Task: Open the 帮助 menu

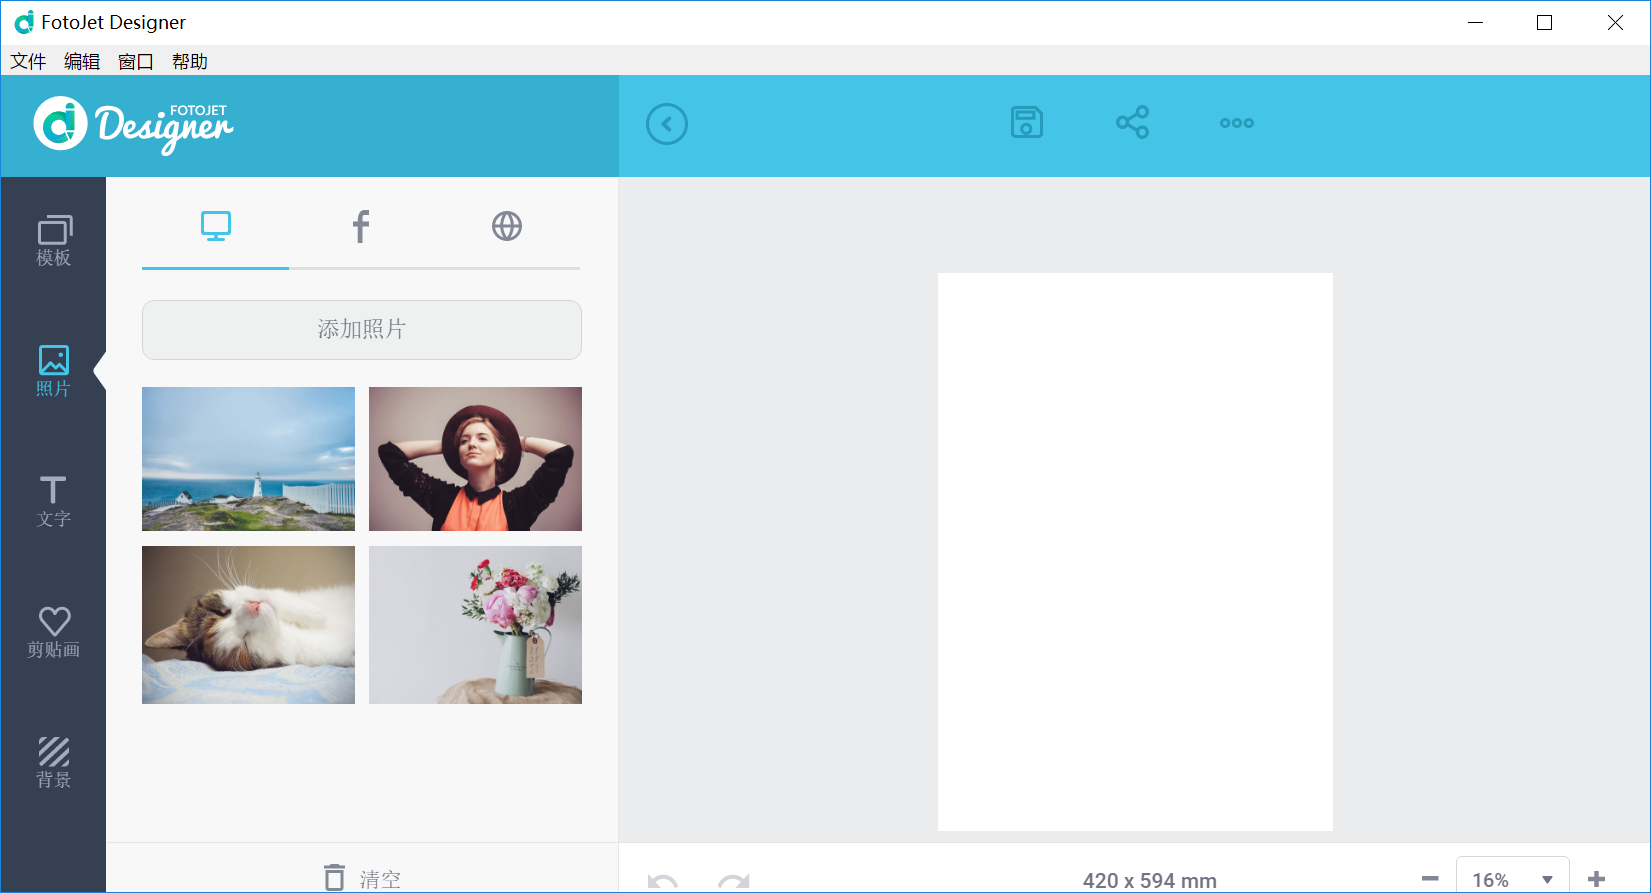Action: pos(190,61)
